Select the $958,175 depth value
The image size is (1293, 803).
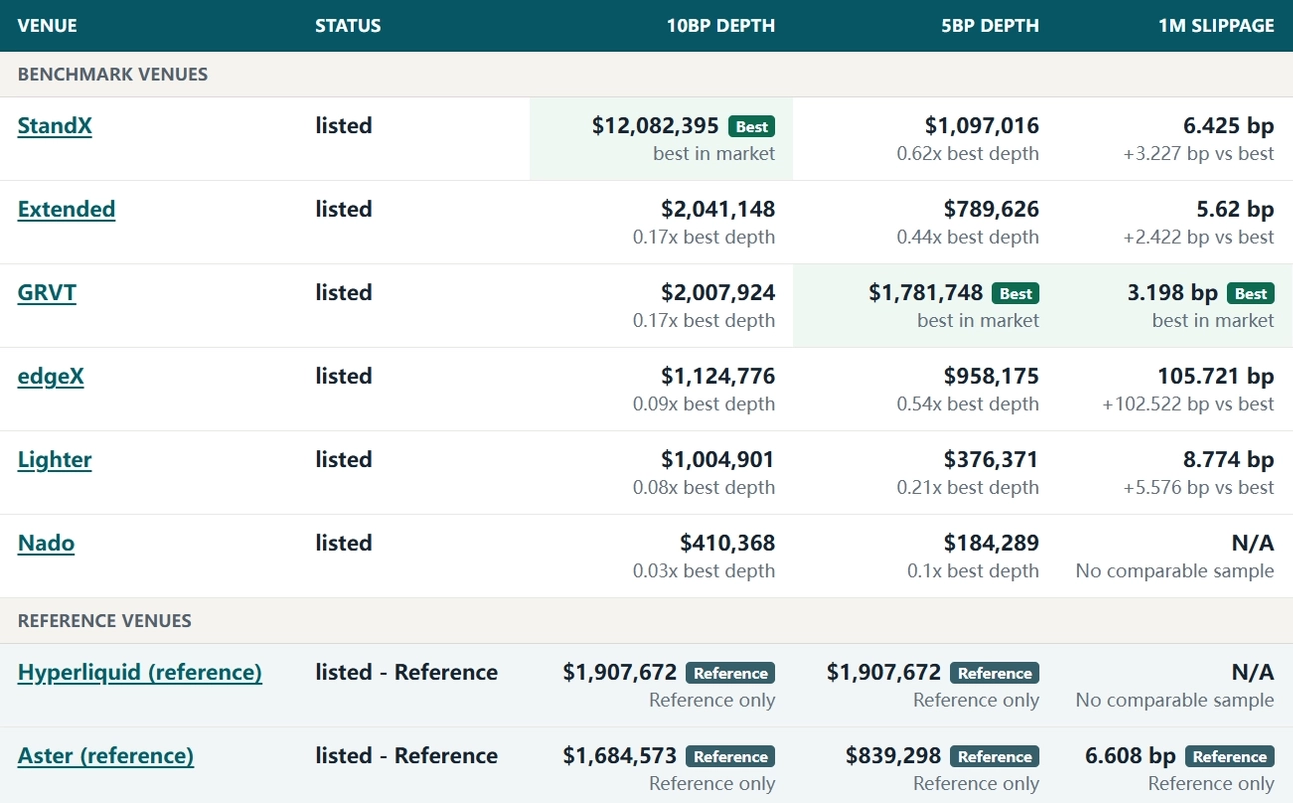(991, 376)
